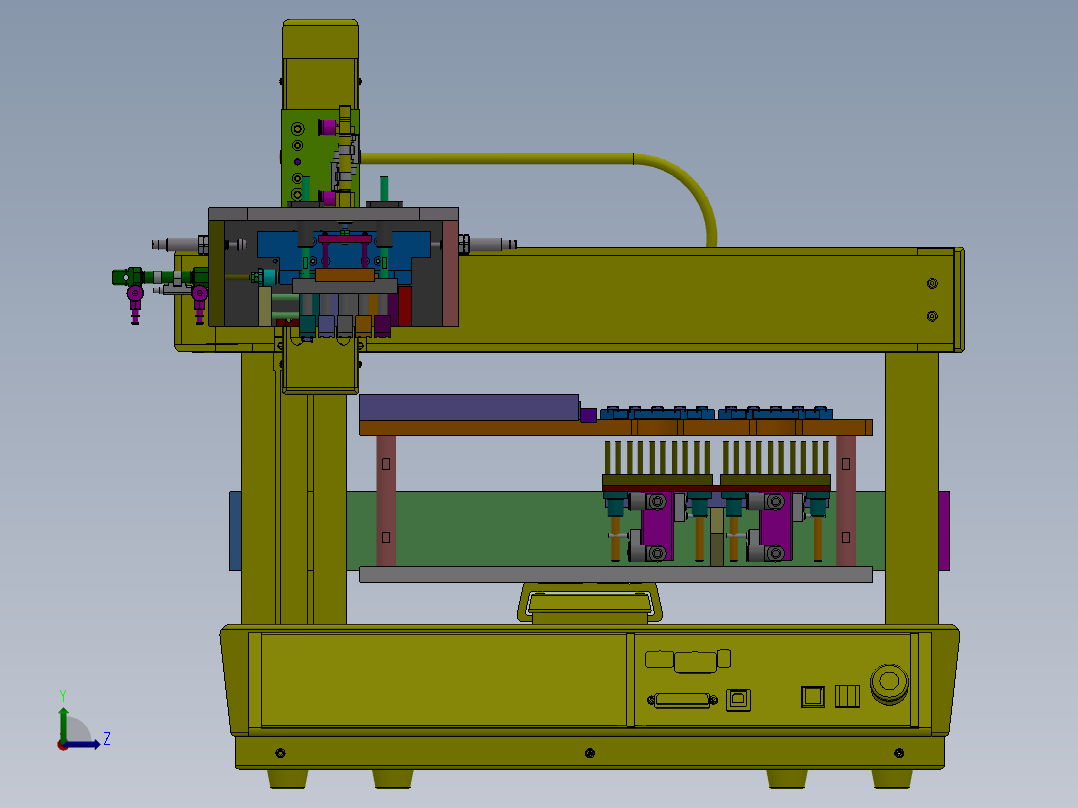Select the leftmost foot under the machine base

(287, 778)
